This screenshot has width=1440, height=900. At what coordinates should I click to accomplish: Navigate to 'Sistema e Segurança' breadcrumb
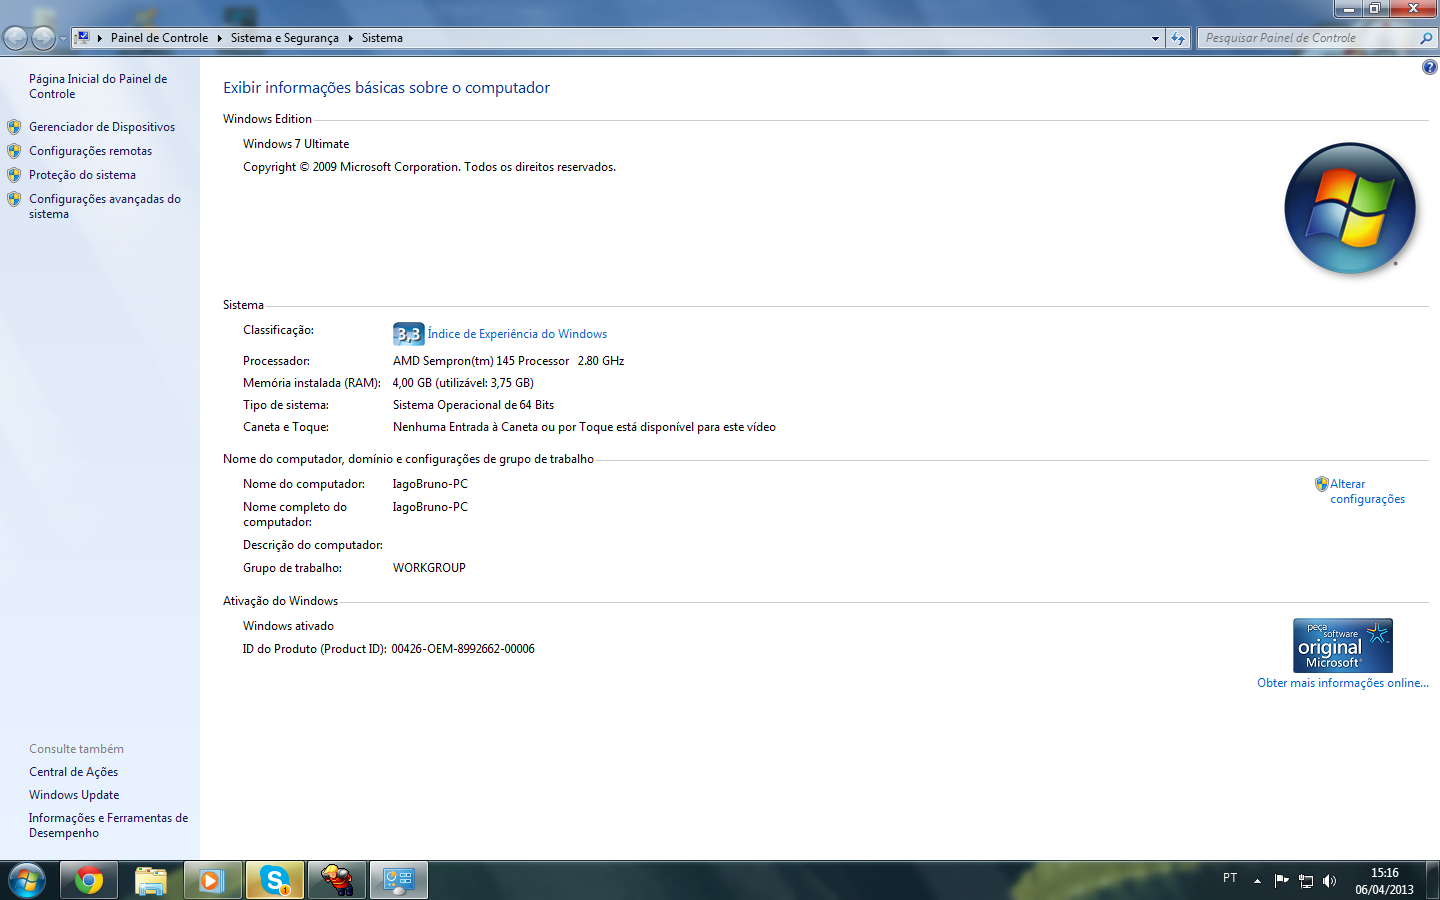click(285, 38)
